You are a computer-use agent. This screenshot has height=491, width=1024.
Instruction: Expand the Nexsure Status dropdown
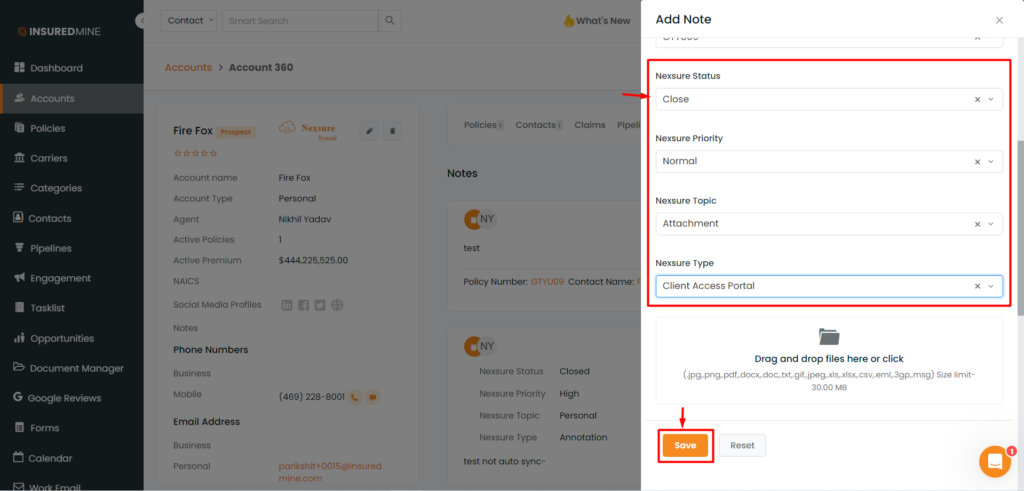991,99
